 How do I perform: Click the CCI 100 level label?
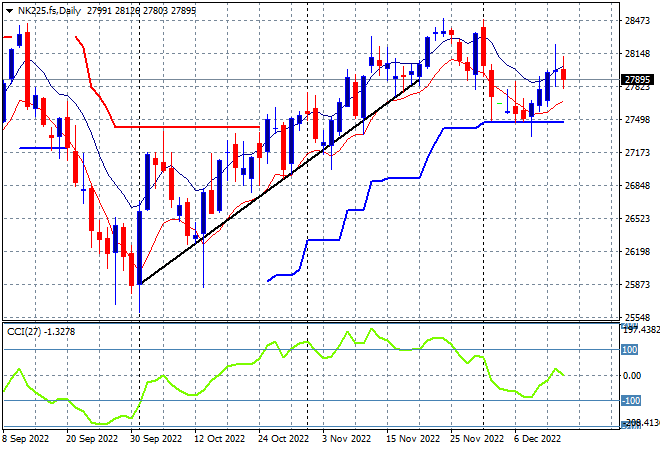pyautogui.click(x=629, y=349)
